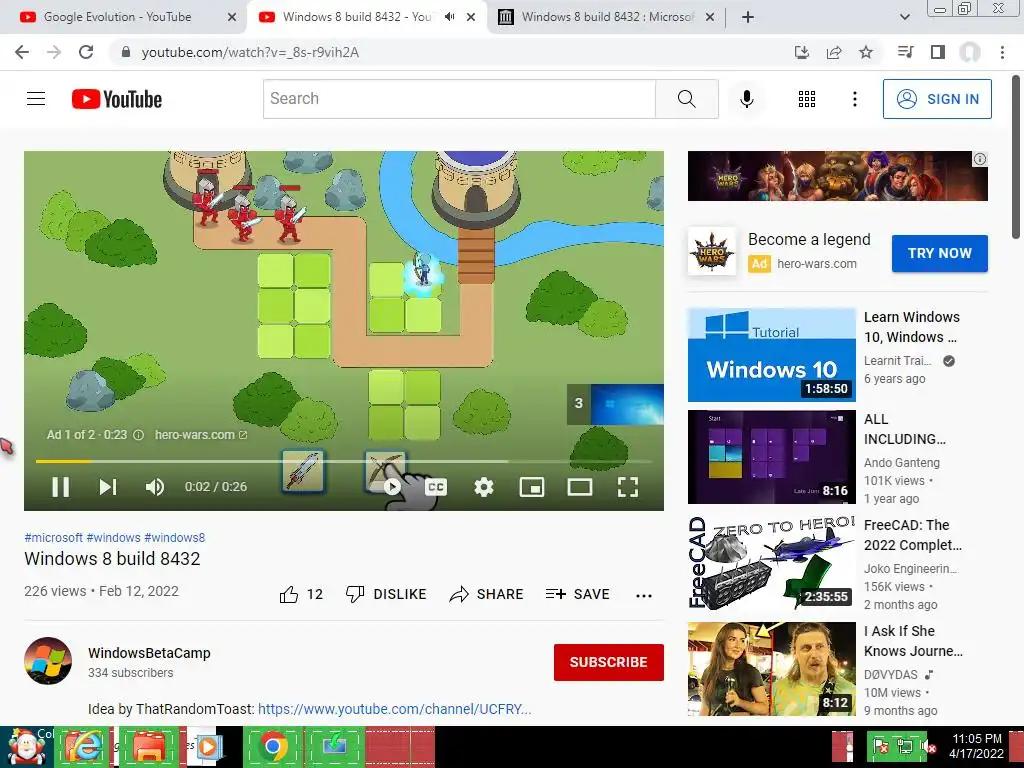Open ALL INCLUDING Ando Ganteng video thumbnail
This screenshot has height=768, width=1024.
click(771, 457)
